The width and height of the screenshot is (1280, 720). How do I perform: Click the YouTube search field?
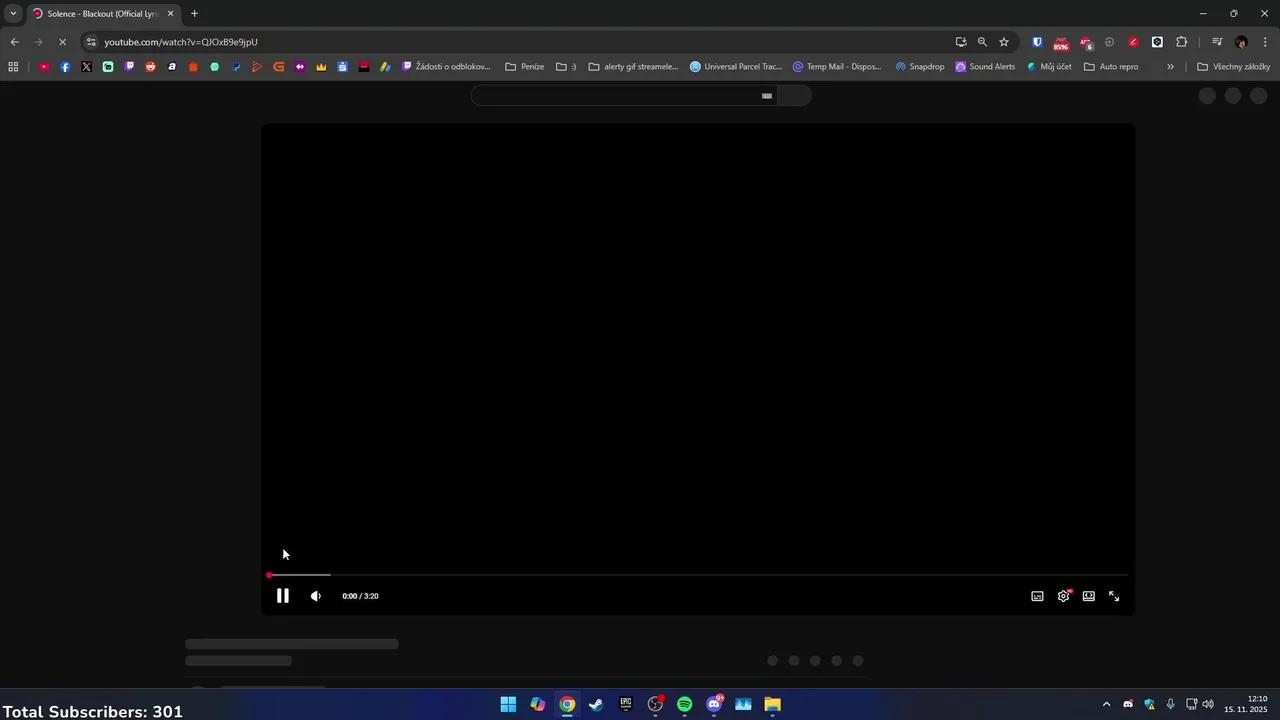pyautogui.click(x=623, y=96)
